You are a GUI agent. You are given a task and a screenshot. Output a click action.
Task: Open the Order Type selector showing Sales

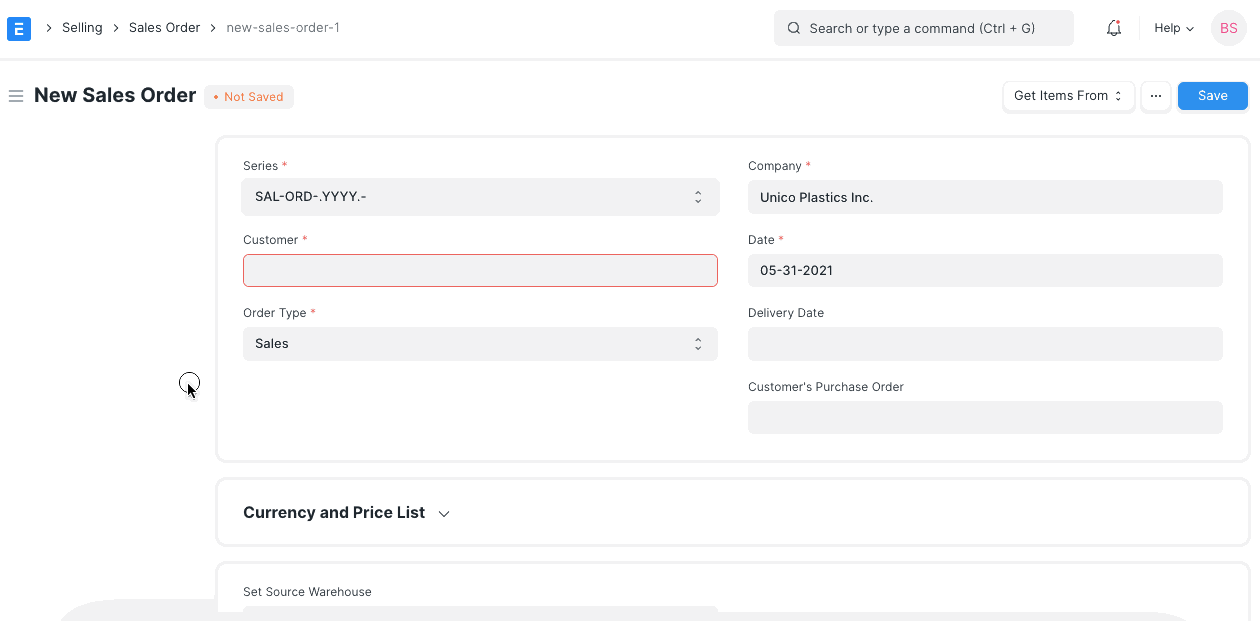click(x=480, y=343)
